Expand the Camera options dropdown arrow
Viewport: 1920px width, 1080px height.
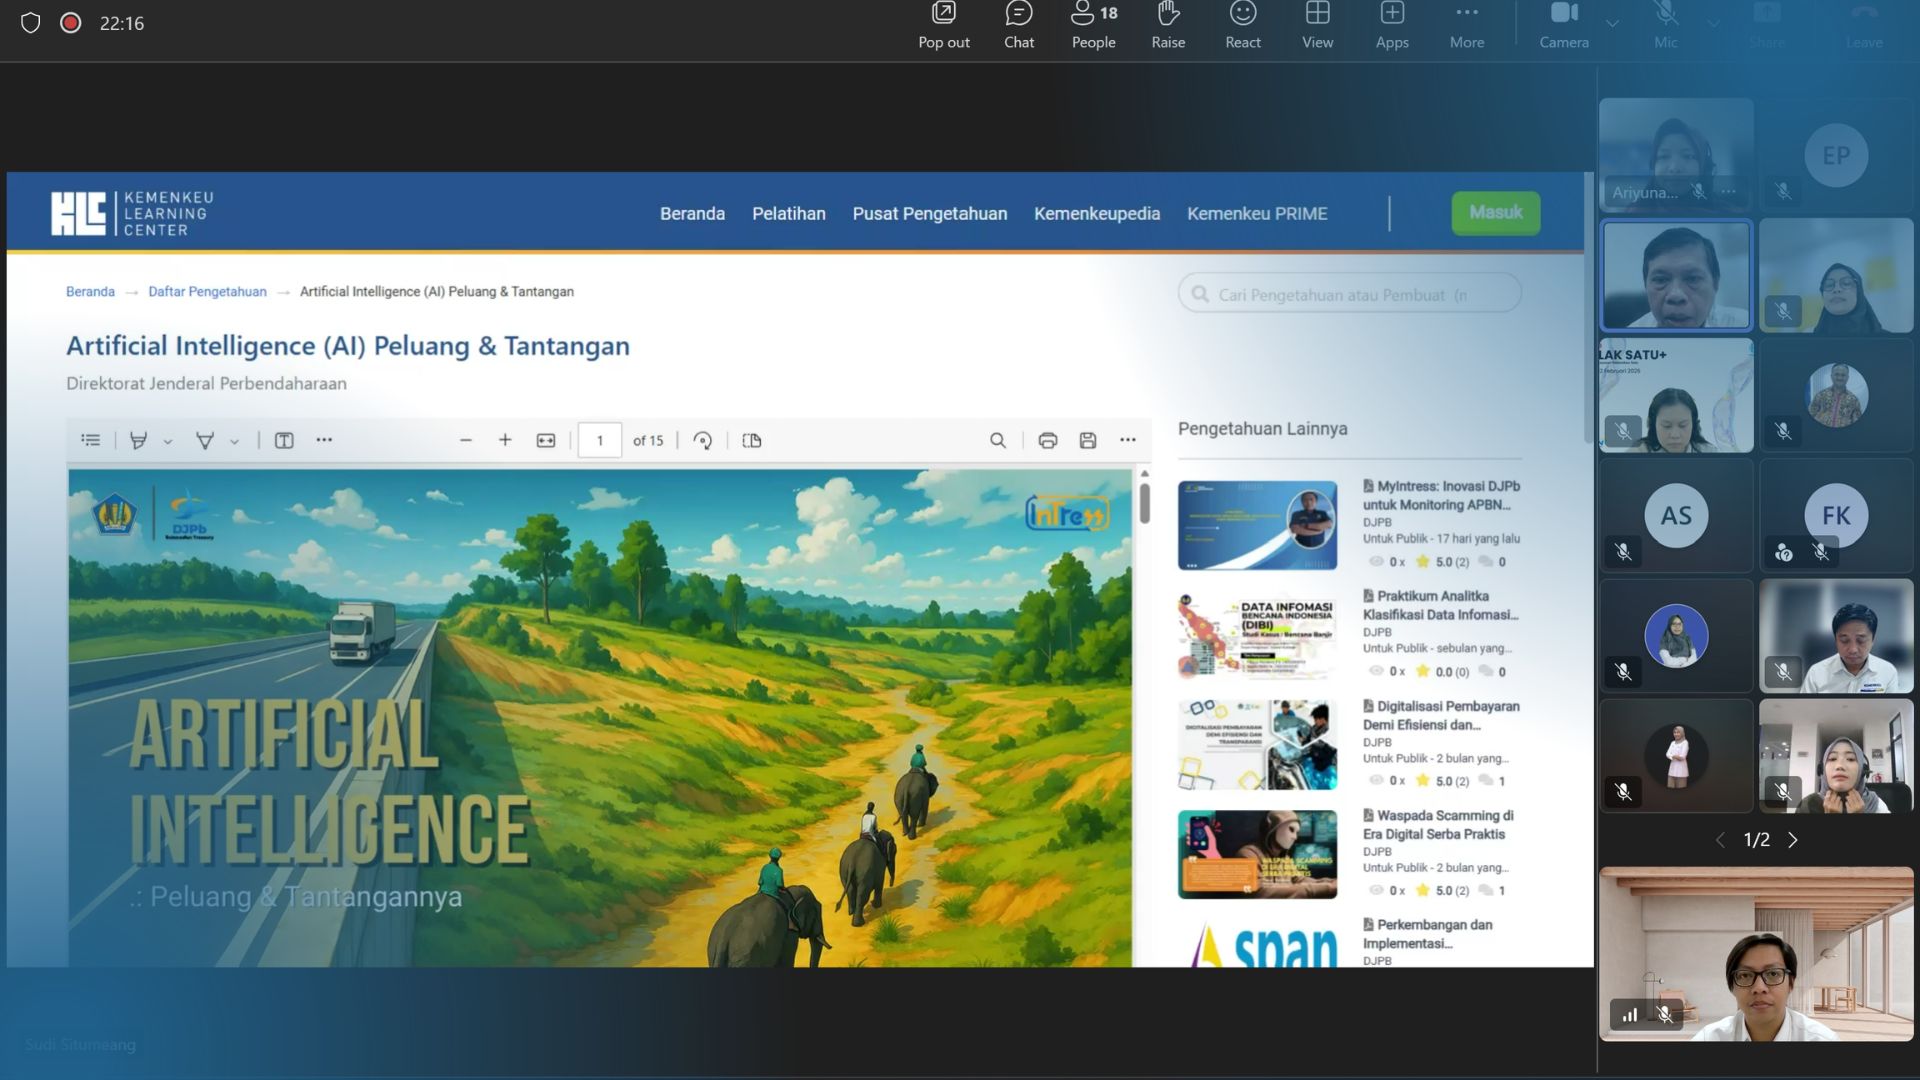(1612, 22)
